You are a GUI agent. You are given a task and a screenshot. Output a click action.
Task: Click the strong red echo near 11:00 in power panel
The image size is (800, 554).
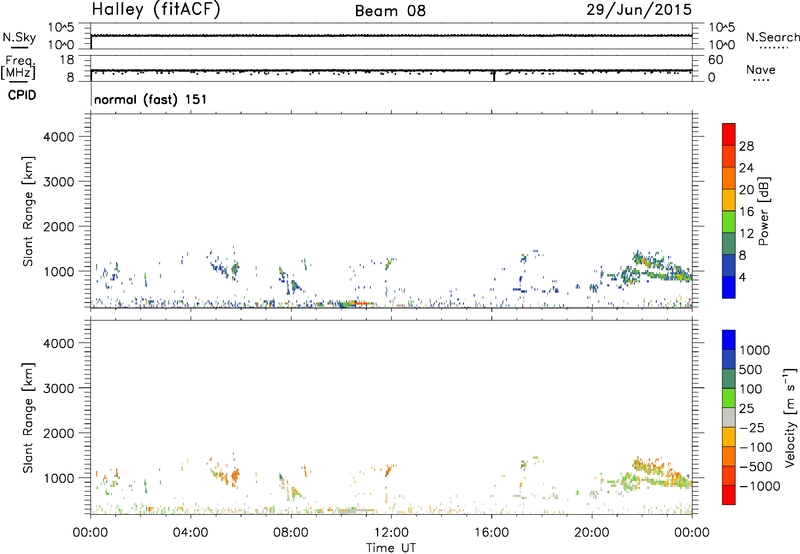tap(362, 304)
